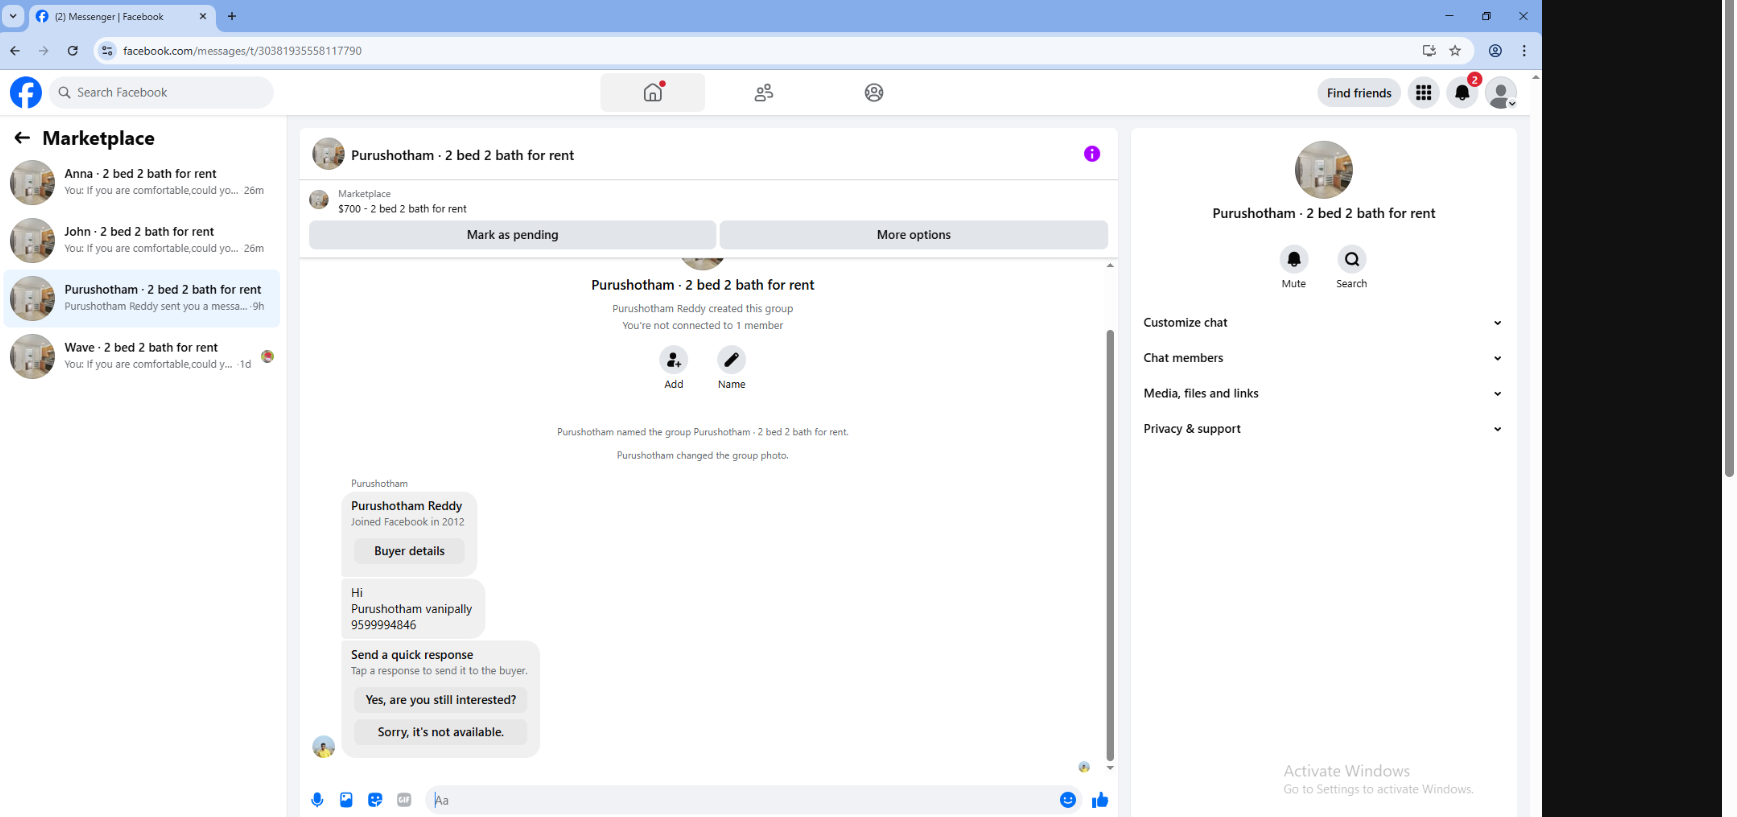Close the Messenger browser tab
The image size is (1737, 817).
pos(202,16)
